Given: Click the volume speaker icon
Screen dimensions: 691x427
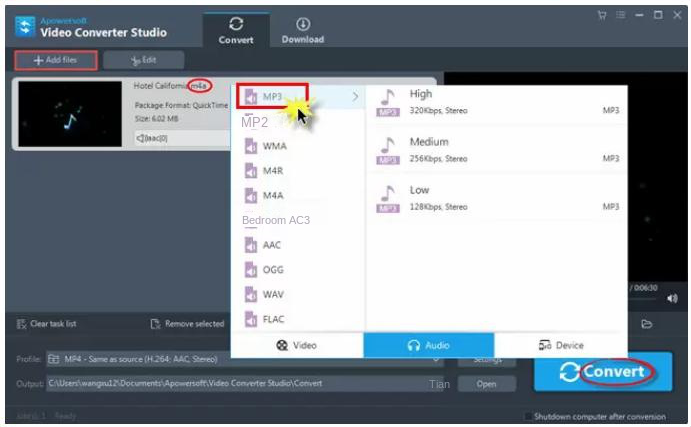Looking at the screenshot, I should (672, 299).
